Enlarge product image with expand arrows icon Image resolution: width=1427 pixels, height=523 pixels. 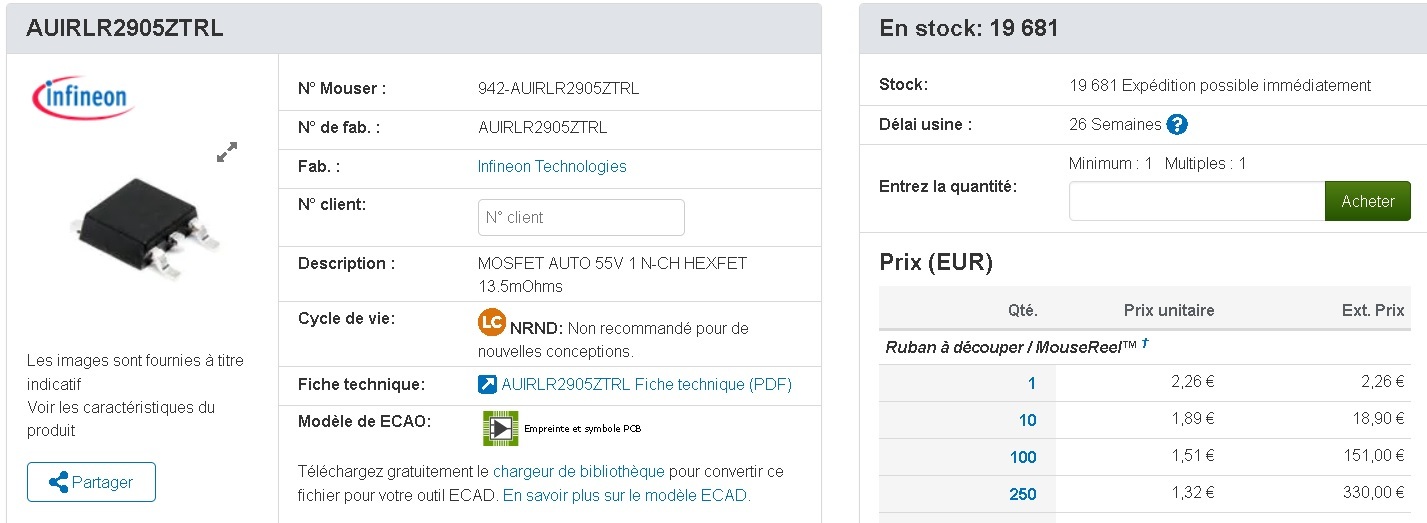[x=227, y=152]
